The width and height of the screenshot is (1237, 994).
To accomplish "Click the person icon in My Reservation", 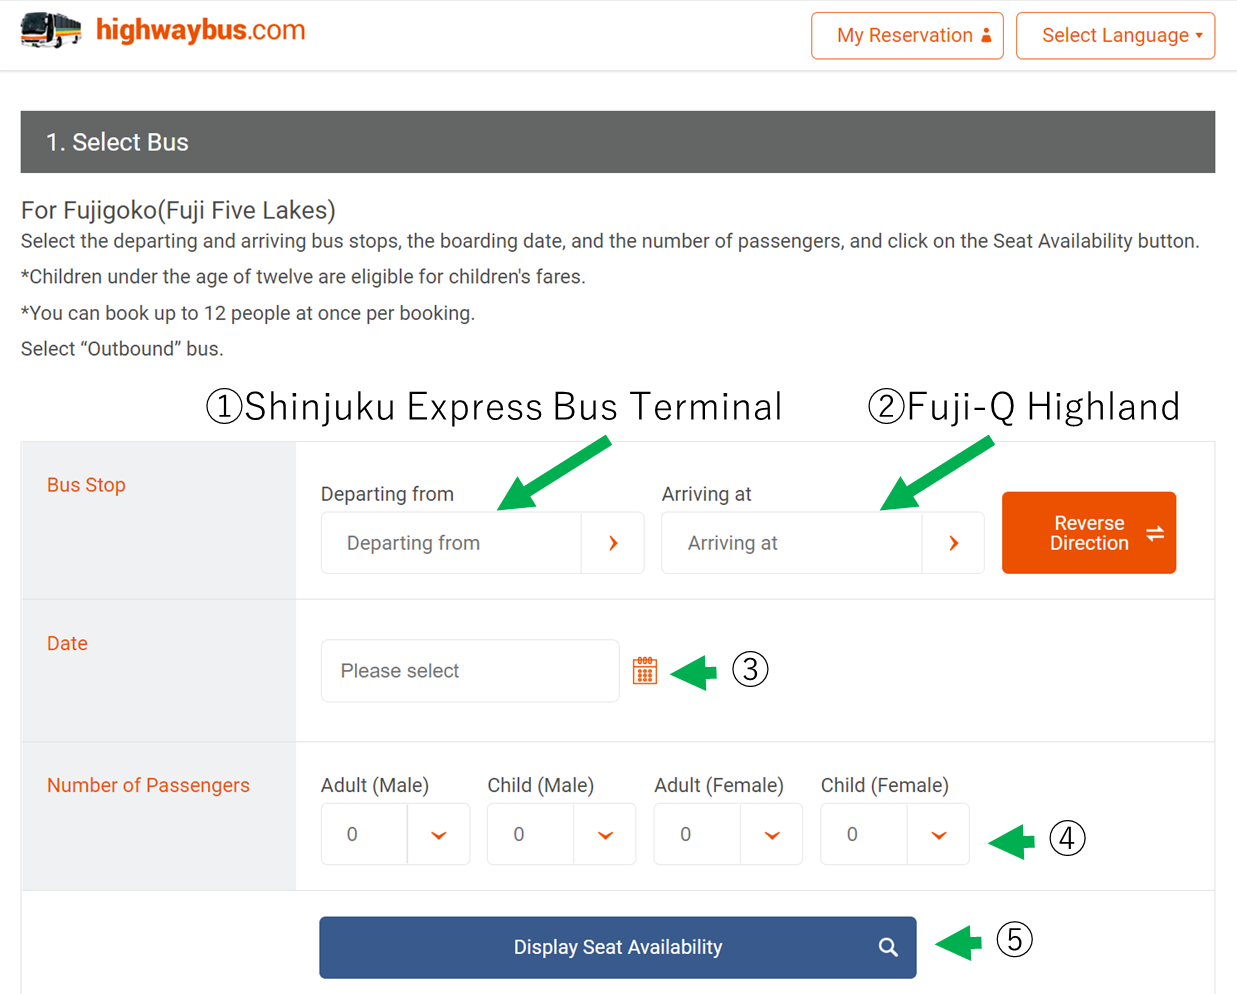I will pyautogui.click(x=986, y=35).
